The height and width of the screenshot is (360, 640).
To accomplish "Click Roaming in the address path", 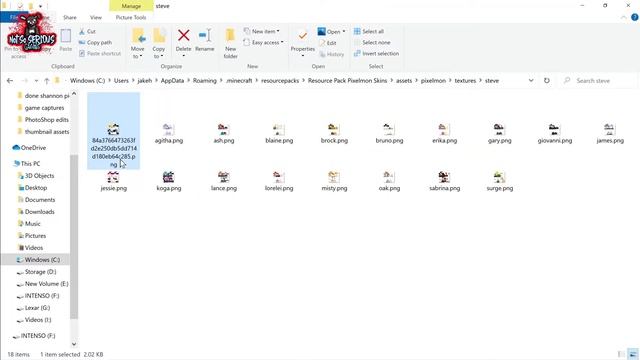I will (x=204, y=81).
